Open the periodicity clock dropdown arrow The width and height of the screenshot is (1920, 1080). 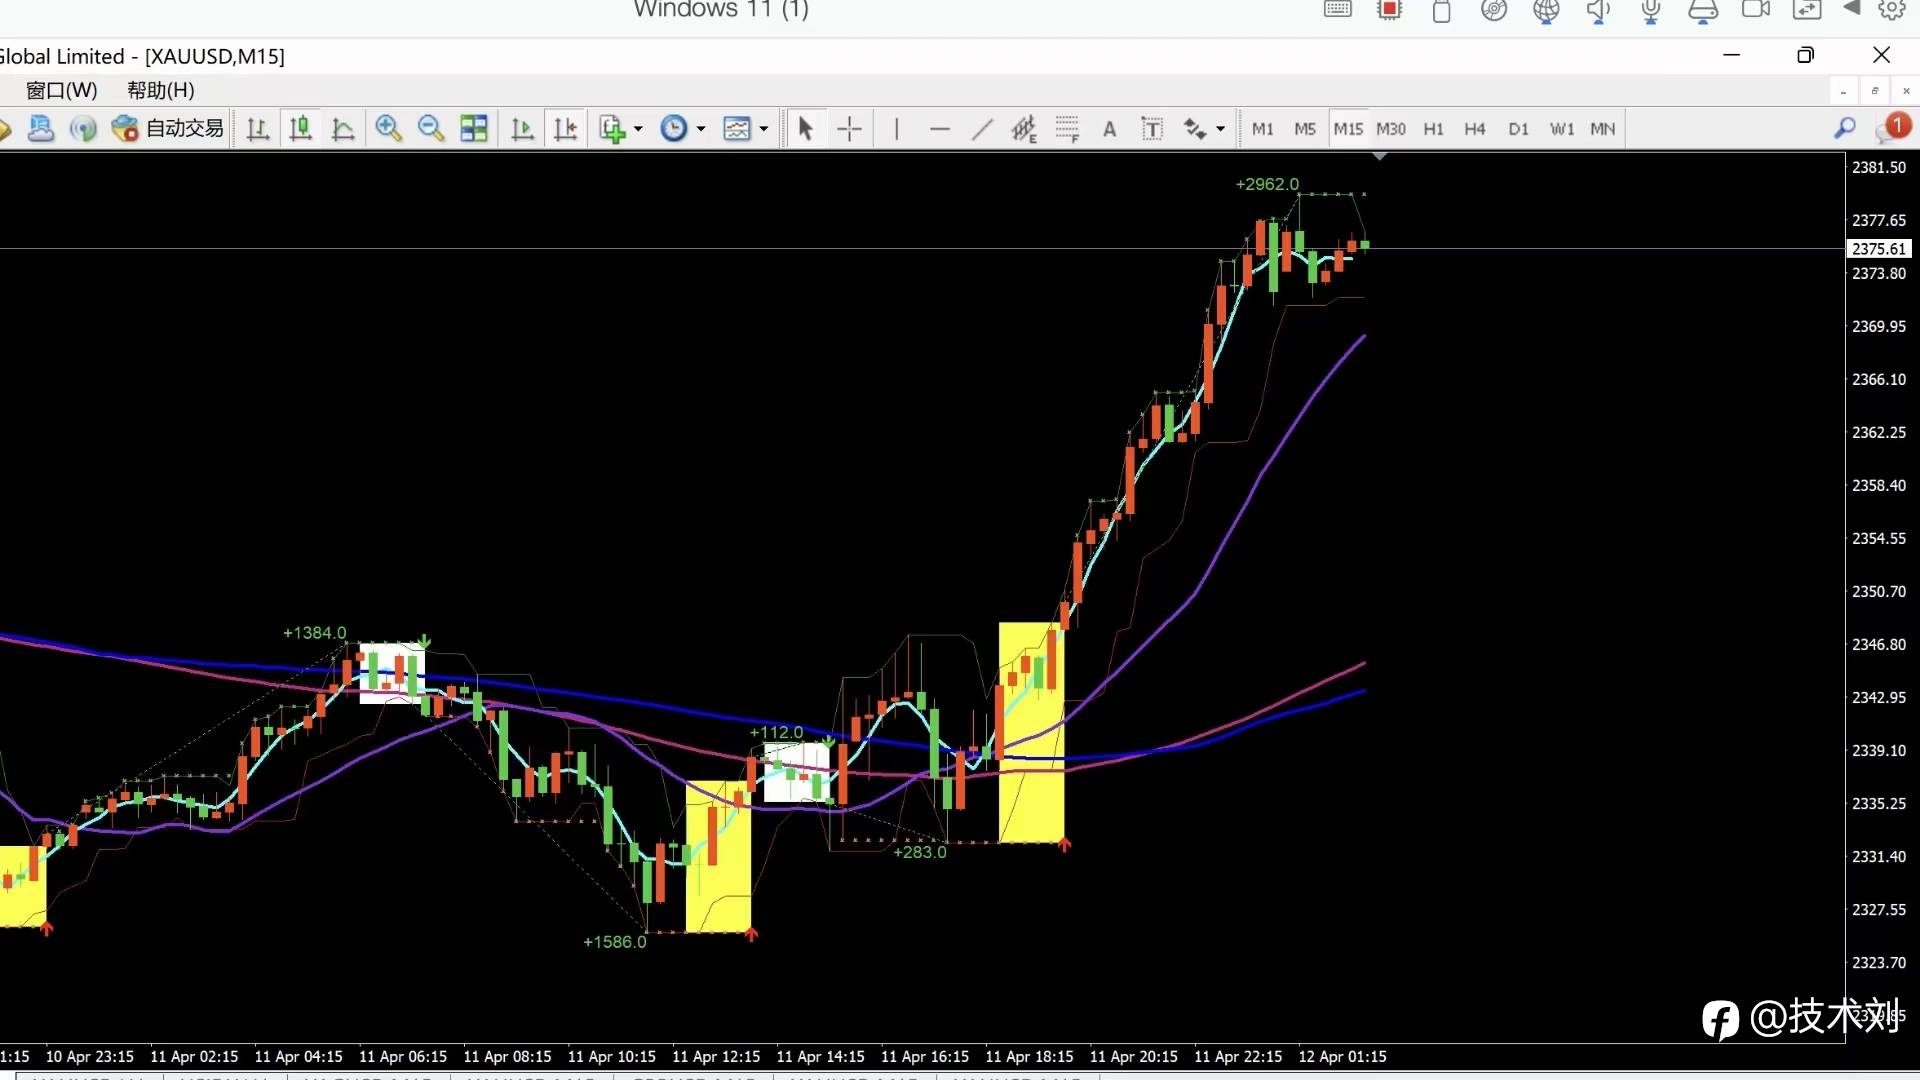[701, 129]
